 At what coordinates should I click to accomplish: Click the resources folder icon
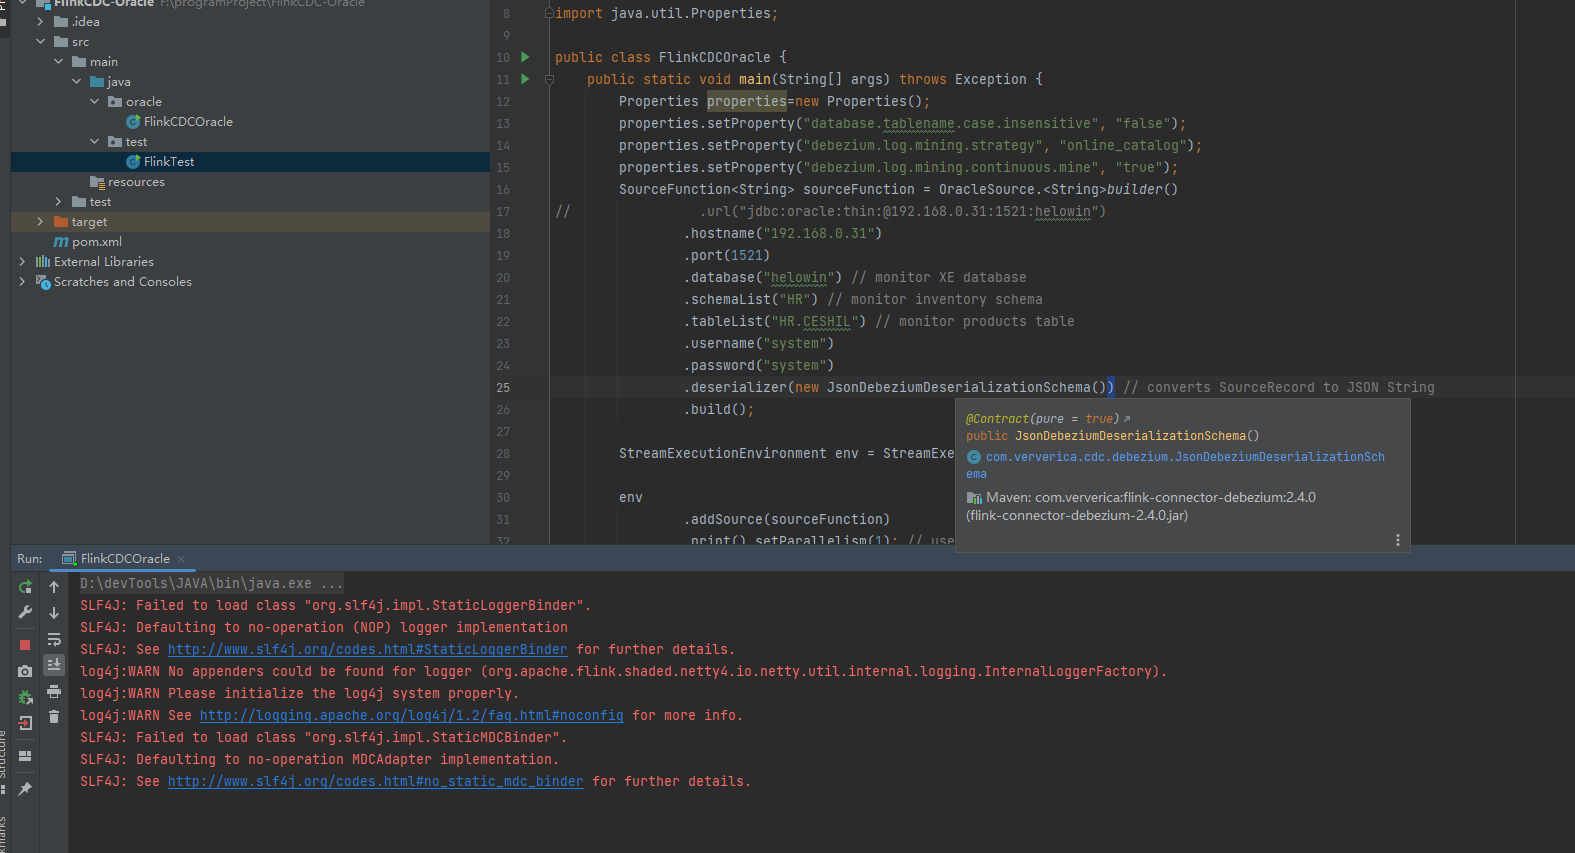97,182
